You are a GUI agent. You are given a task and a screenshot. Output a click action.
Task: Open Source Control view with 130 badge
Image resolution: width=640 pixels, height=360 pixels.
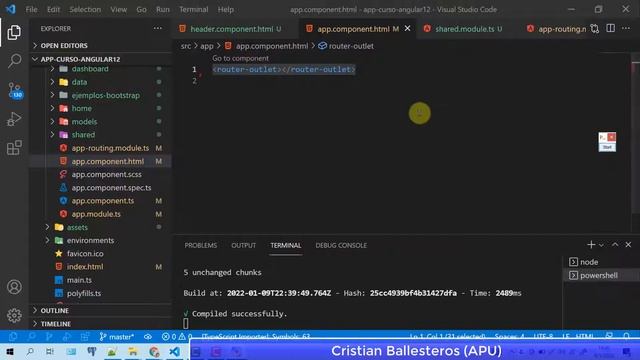[15, 90]
